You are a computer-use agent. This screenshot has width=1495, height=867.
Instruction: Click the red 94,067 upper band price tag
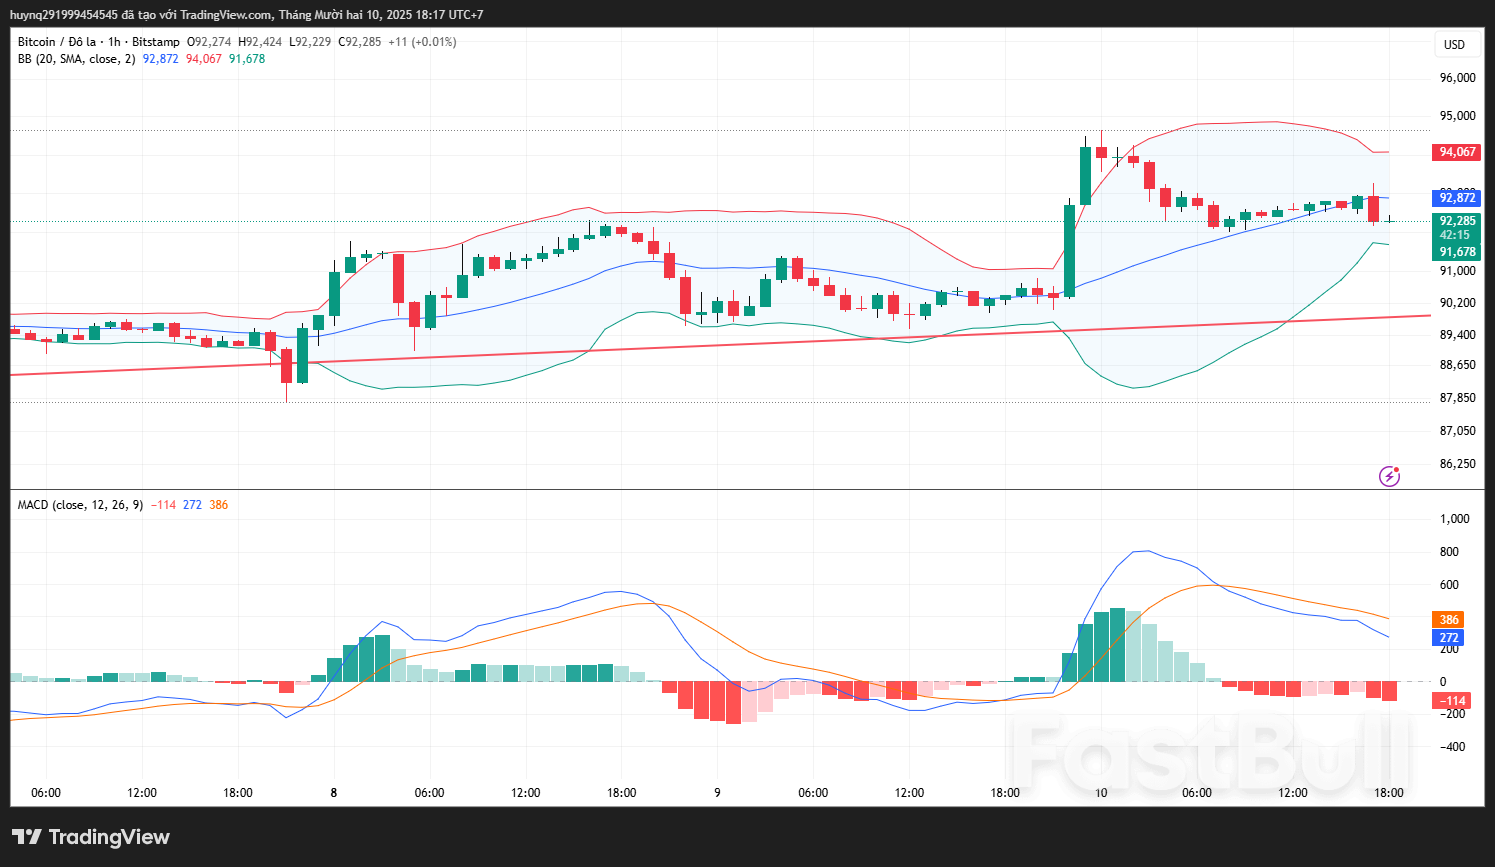point(1457,152)
